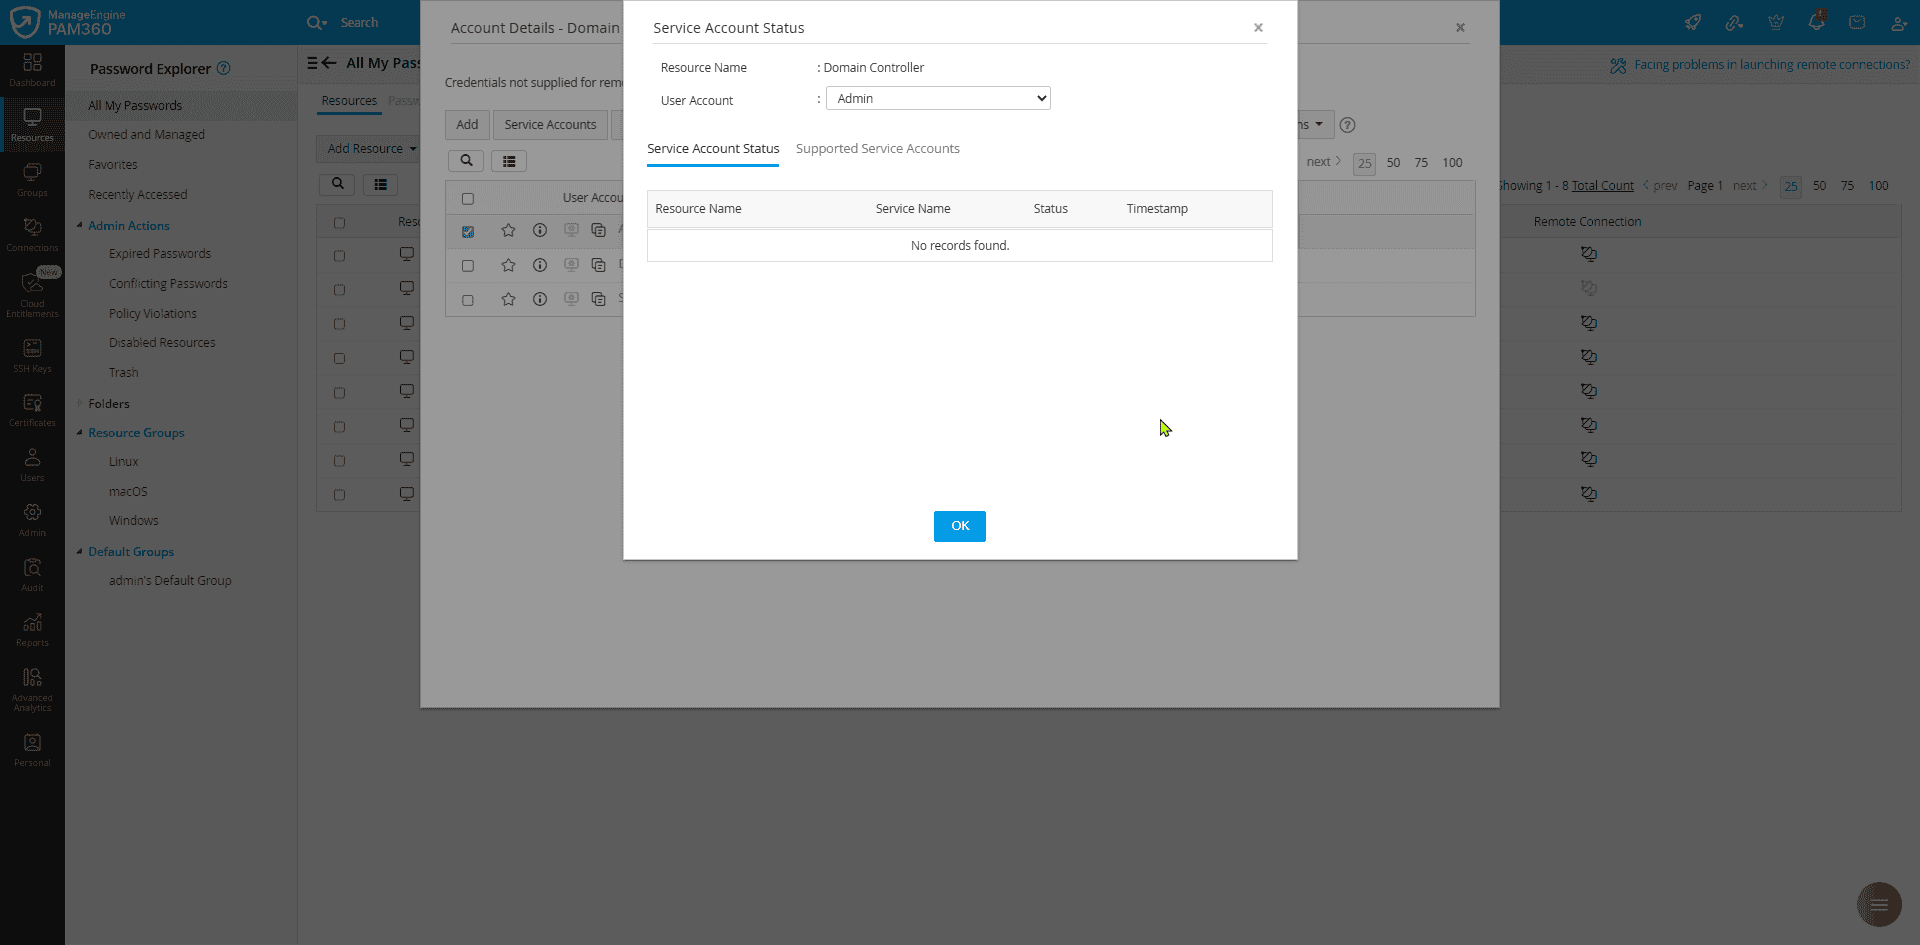Uncheck the first selected resource checkbox

(x=468, y=231)
